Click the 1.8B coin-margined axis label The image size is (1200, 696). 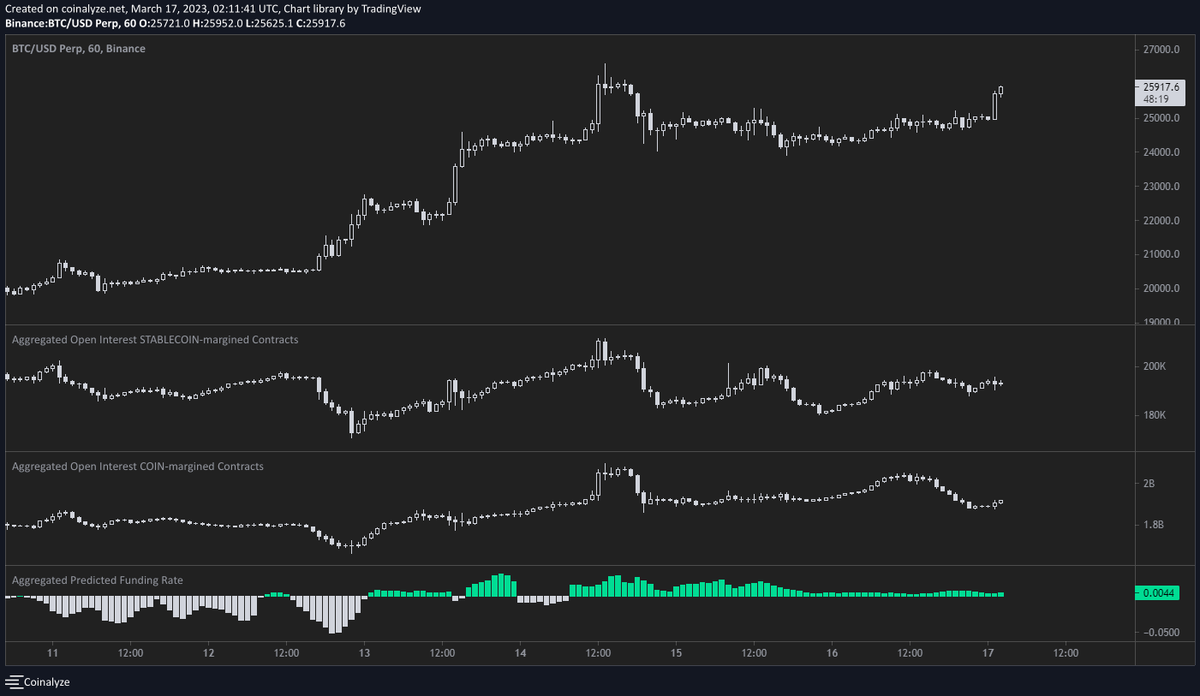coord(1153,524)
